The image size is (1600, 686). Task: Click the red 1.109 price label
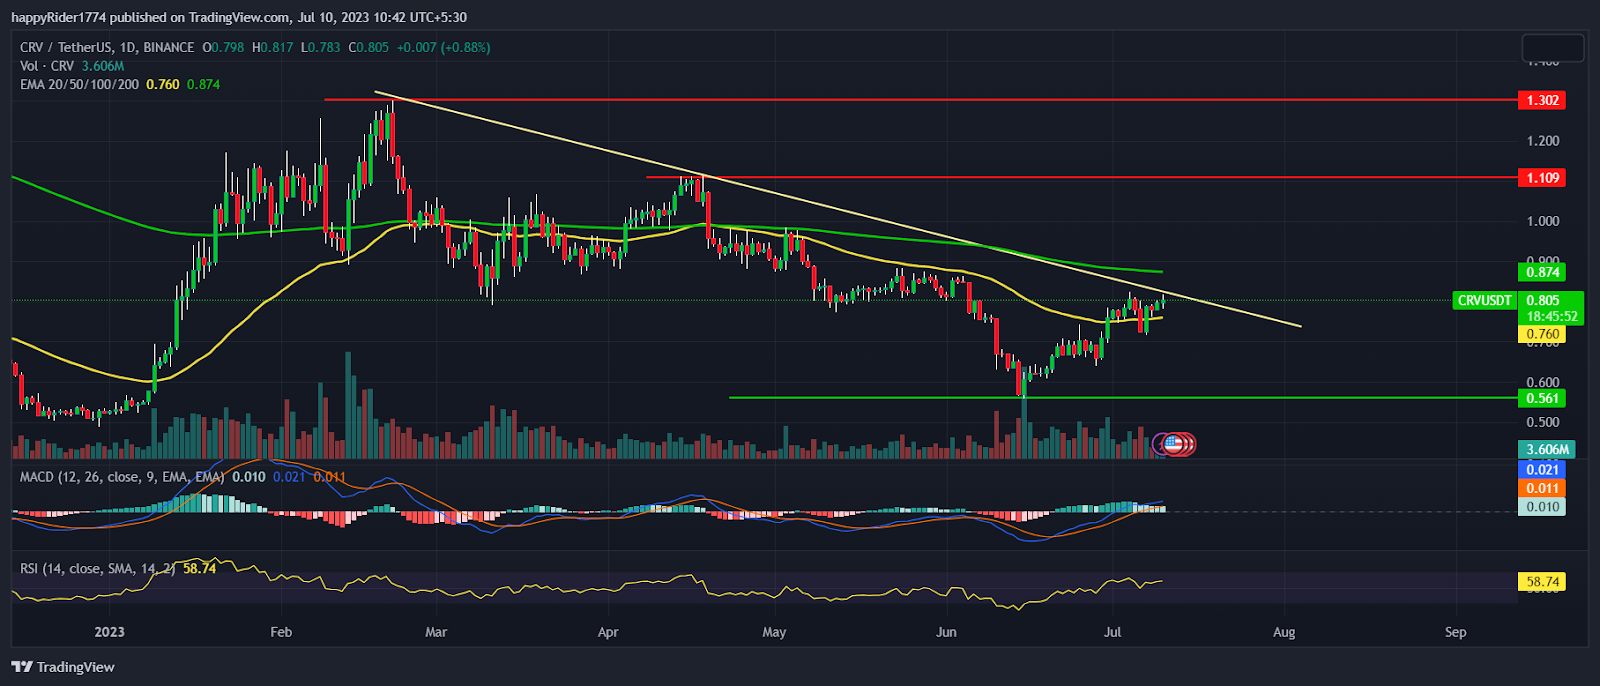pyautogui.click(x=1541, y=178)
